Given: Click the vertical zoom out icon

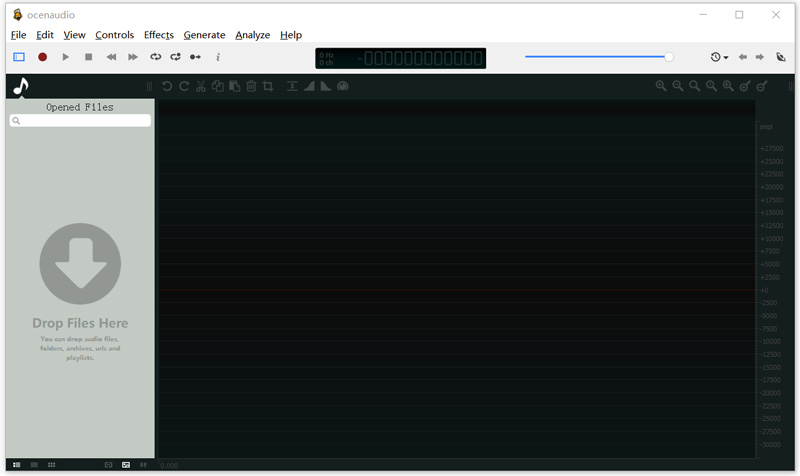Looking at the screenshot, I should click(762, 86).
